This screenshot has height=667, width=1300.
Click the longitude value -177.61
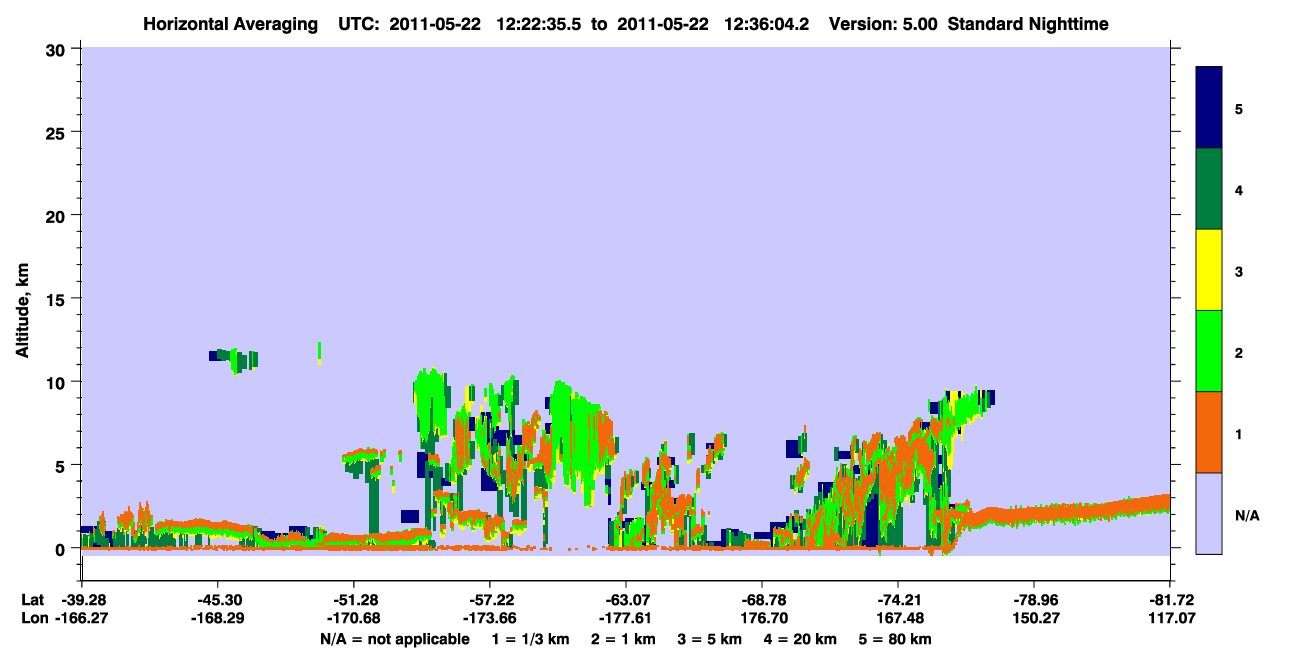pyautogui.click(x=626, y=619)
